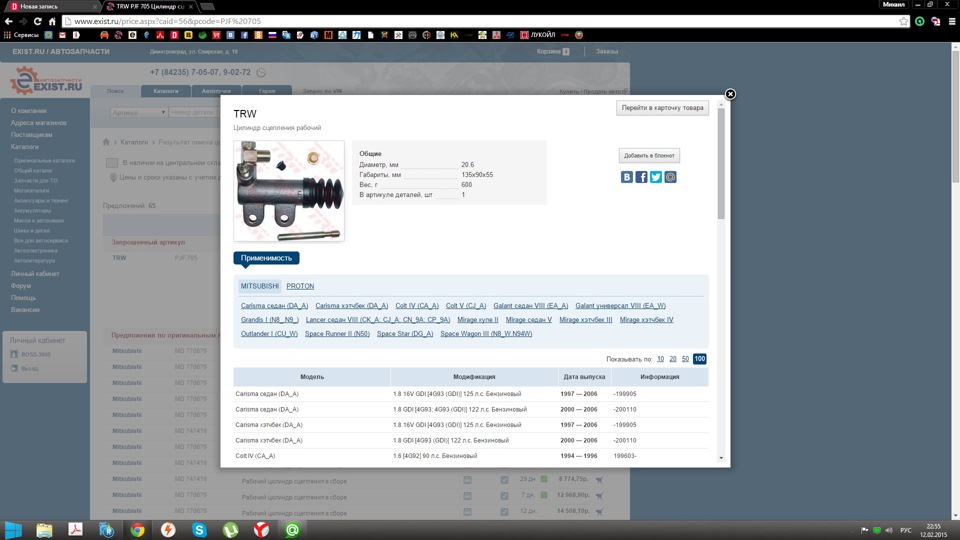Open browser home page icon
The image size is (960, 540).
tap(52, 21)
